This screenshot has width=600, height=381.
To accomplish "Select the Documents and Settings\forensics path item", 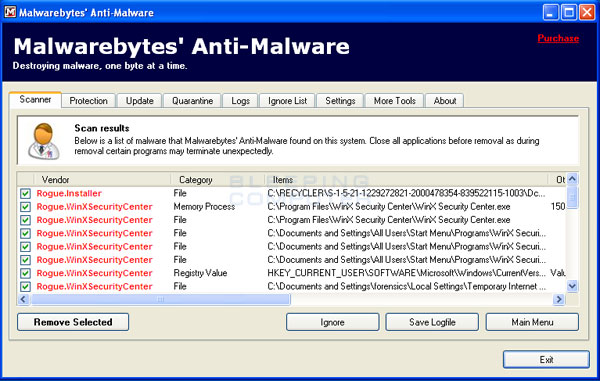I will pyautogui.click(x=406, y=287).
